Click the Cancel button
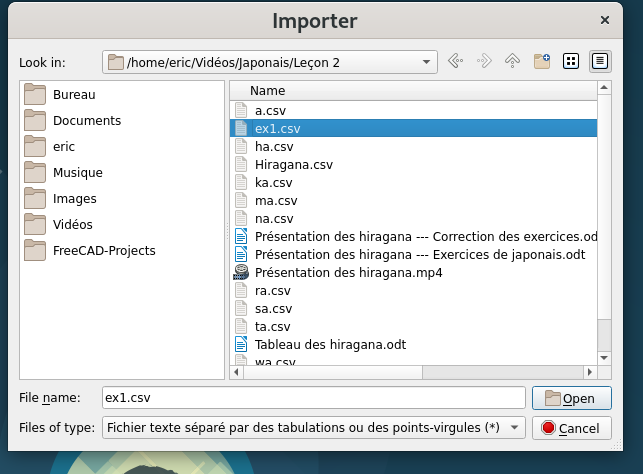Image resolution: width=643 pixels, height=474 pixels. pyautogui.click(x=571, y=428)
